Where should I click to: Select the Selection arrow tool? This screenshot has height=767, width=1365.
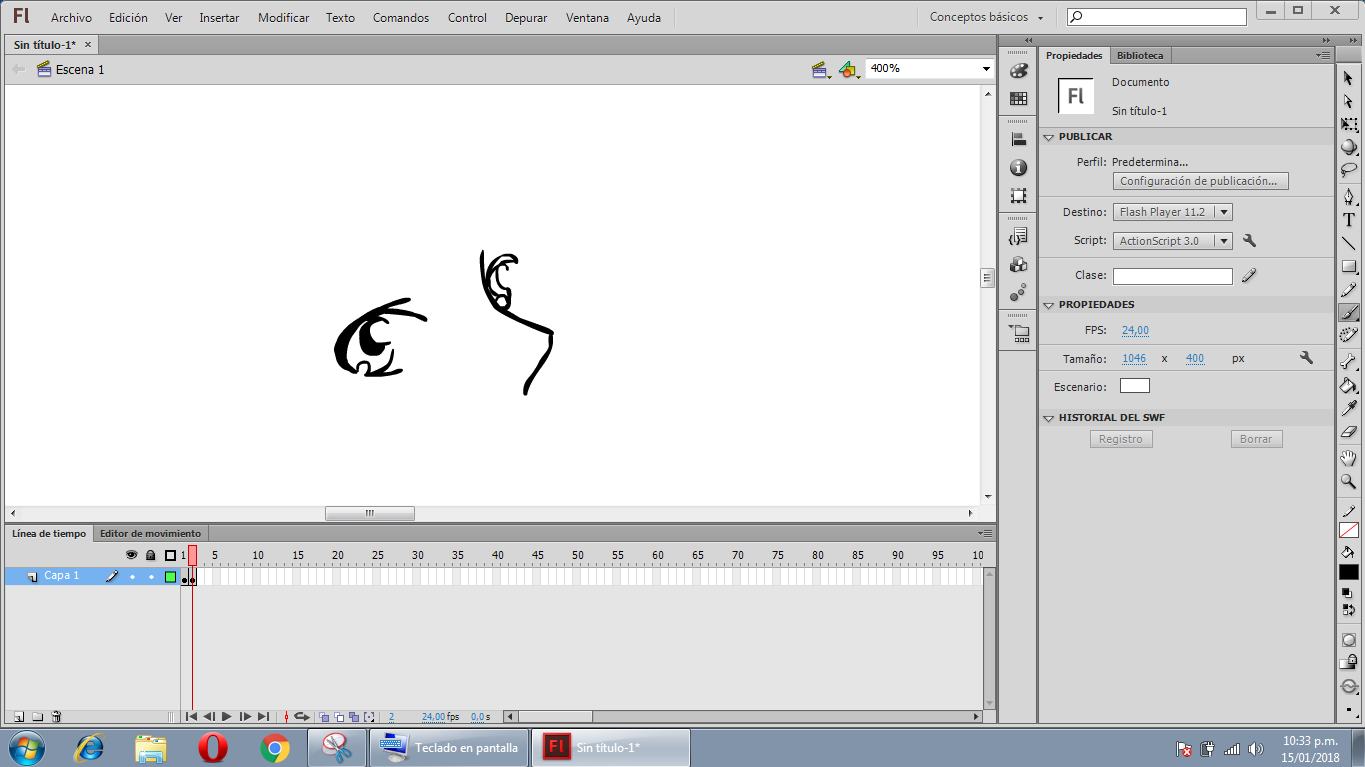pyautogui.click(x=1349, y=78)
